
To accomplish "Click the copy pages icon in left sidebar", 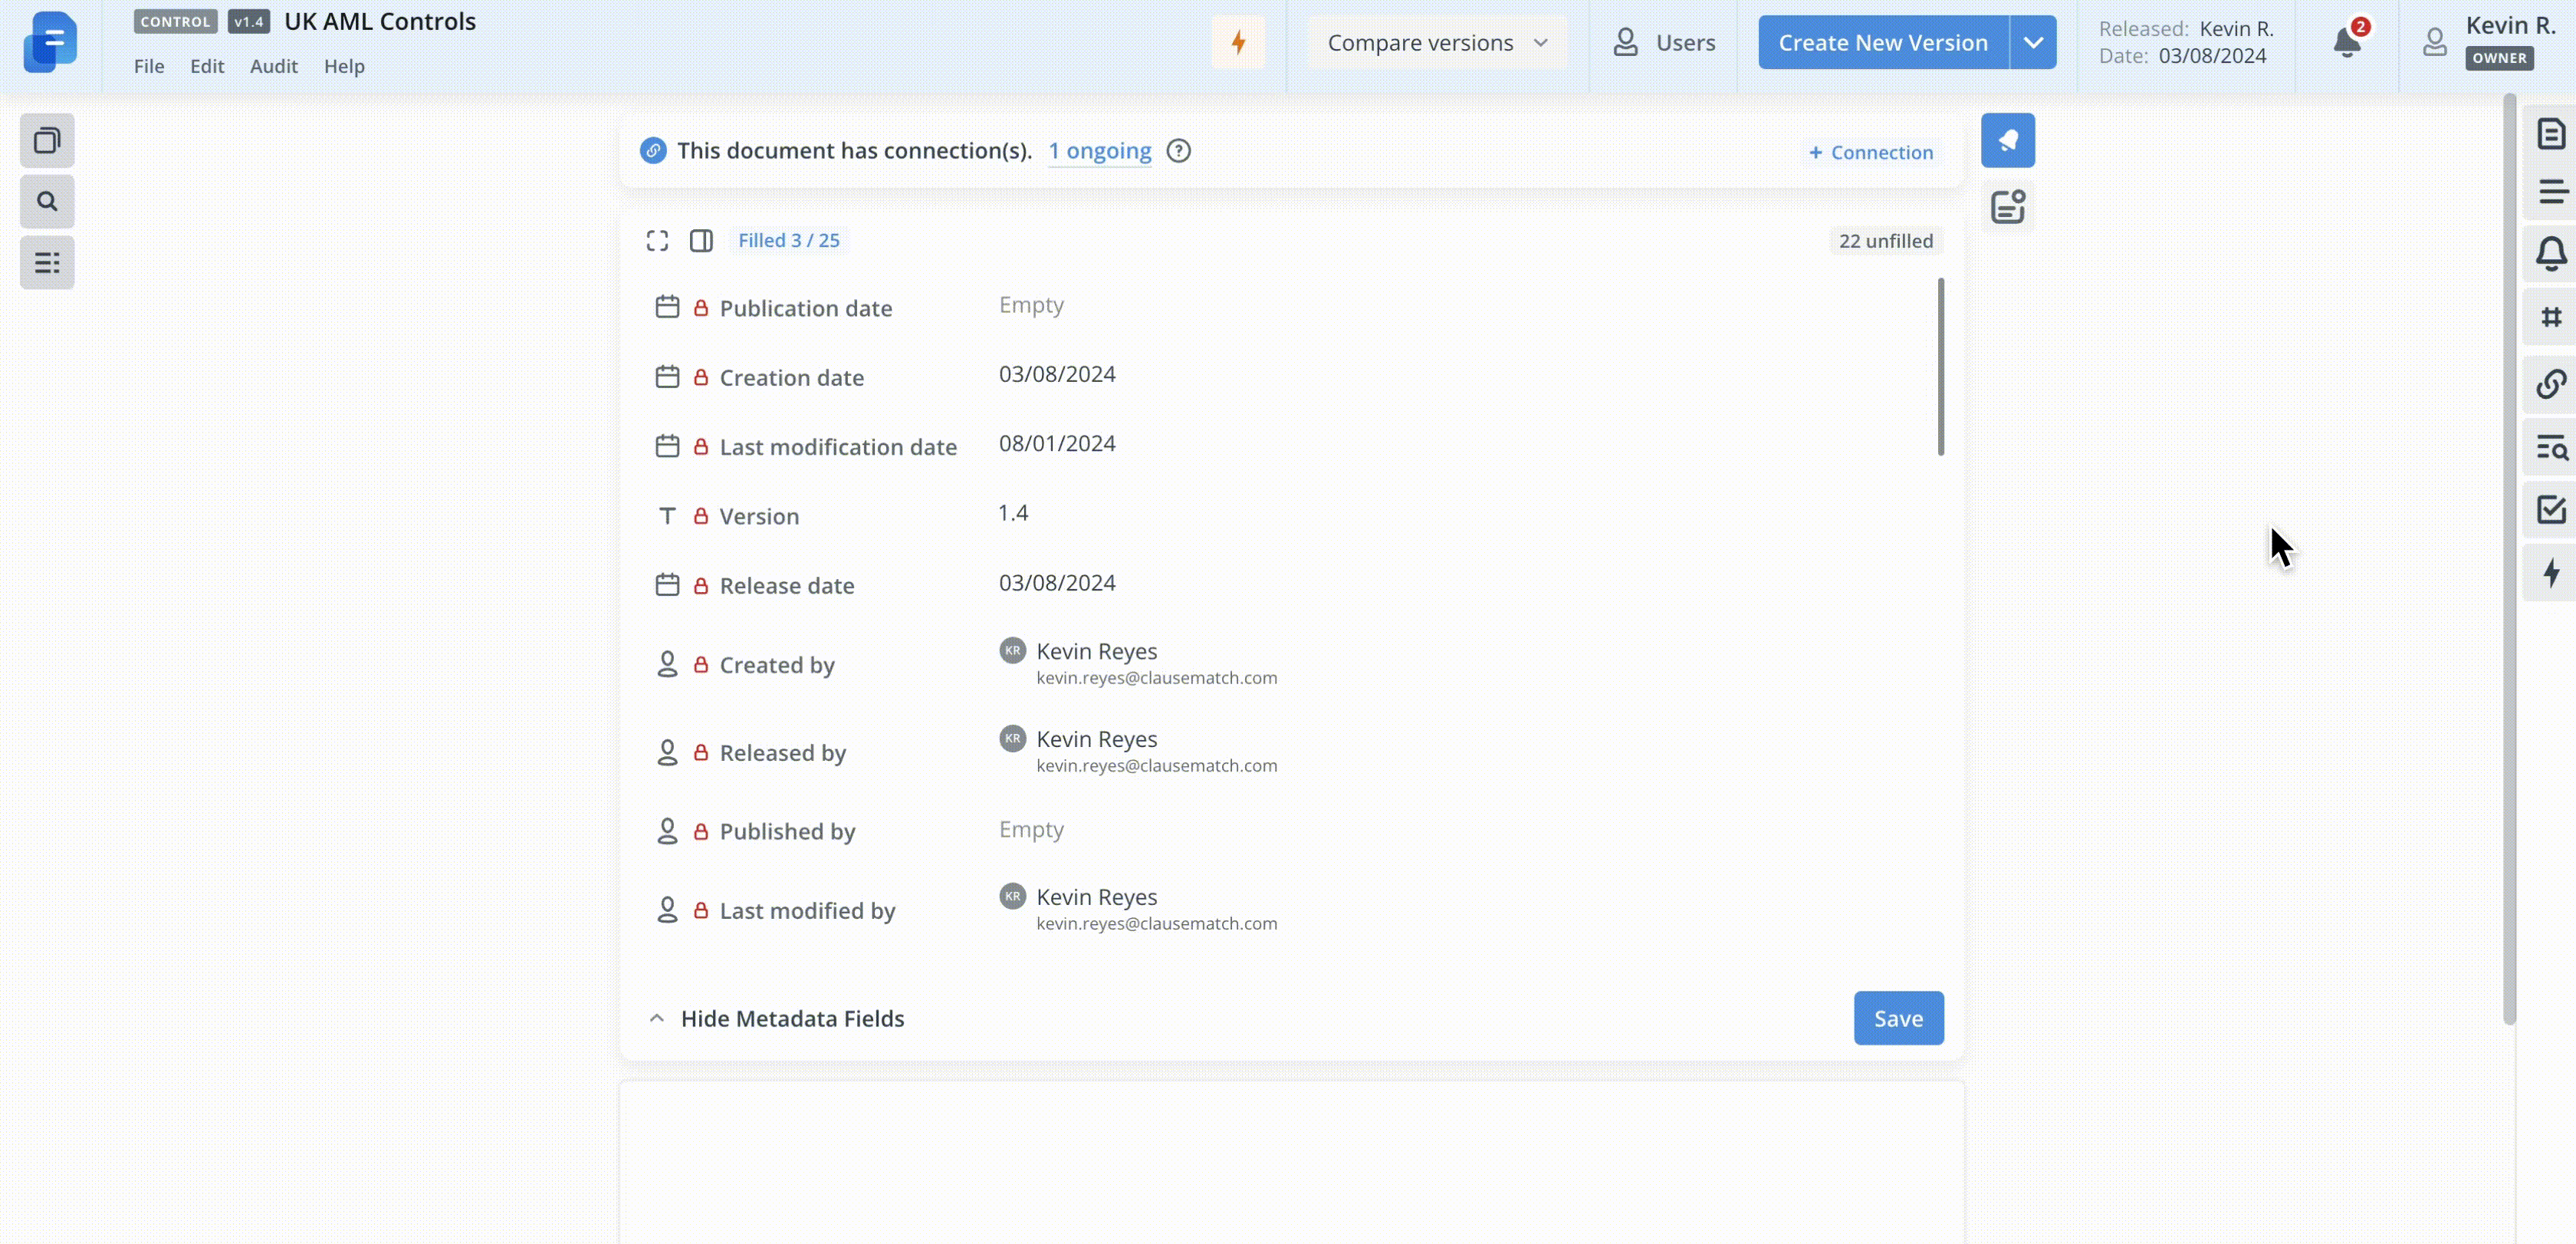I will click(x=47, y=141).
